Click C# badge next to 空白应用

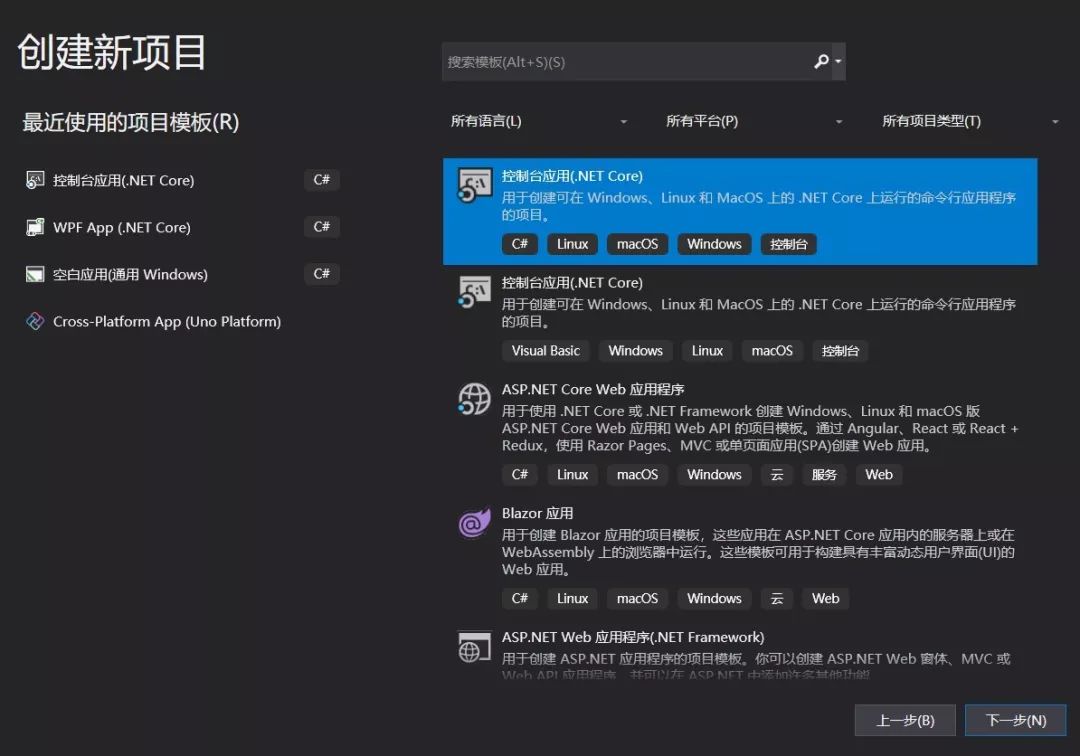click(322, 273)
